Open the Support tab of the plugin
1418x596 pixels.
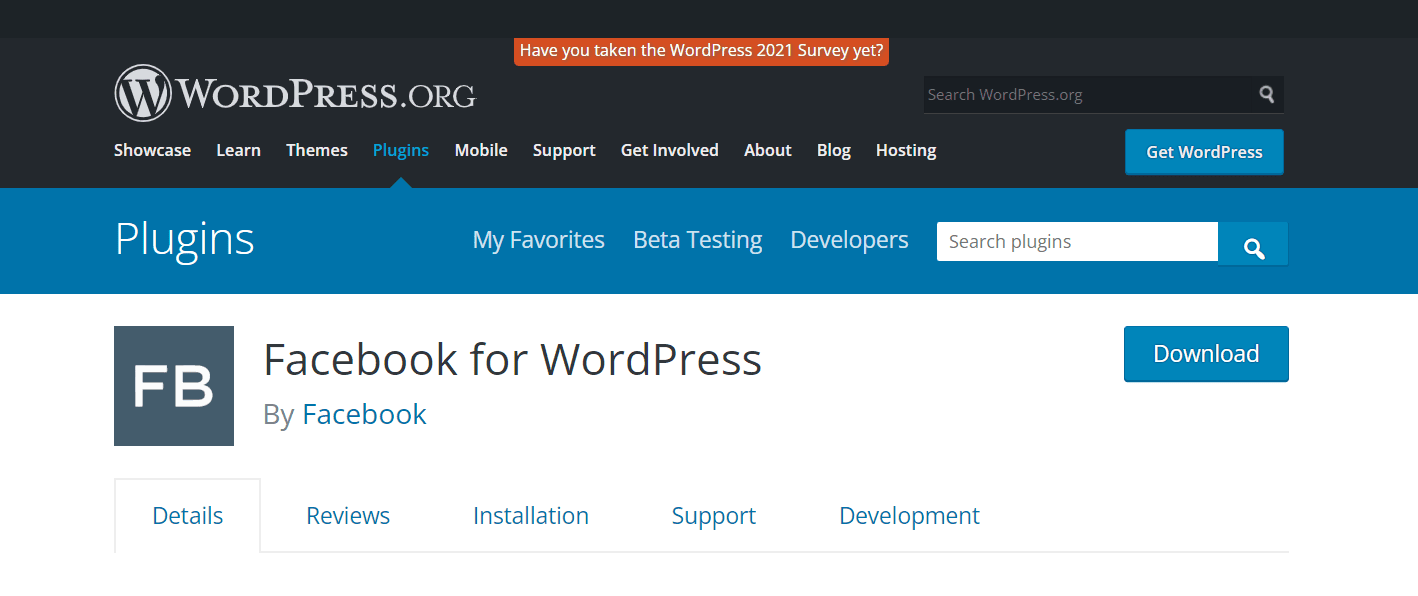714,516
